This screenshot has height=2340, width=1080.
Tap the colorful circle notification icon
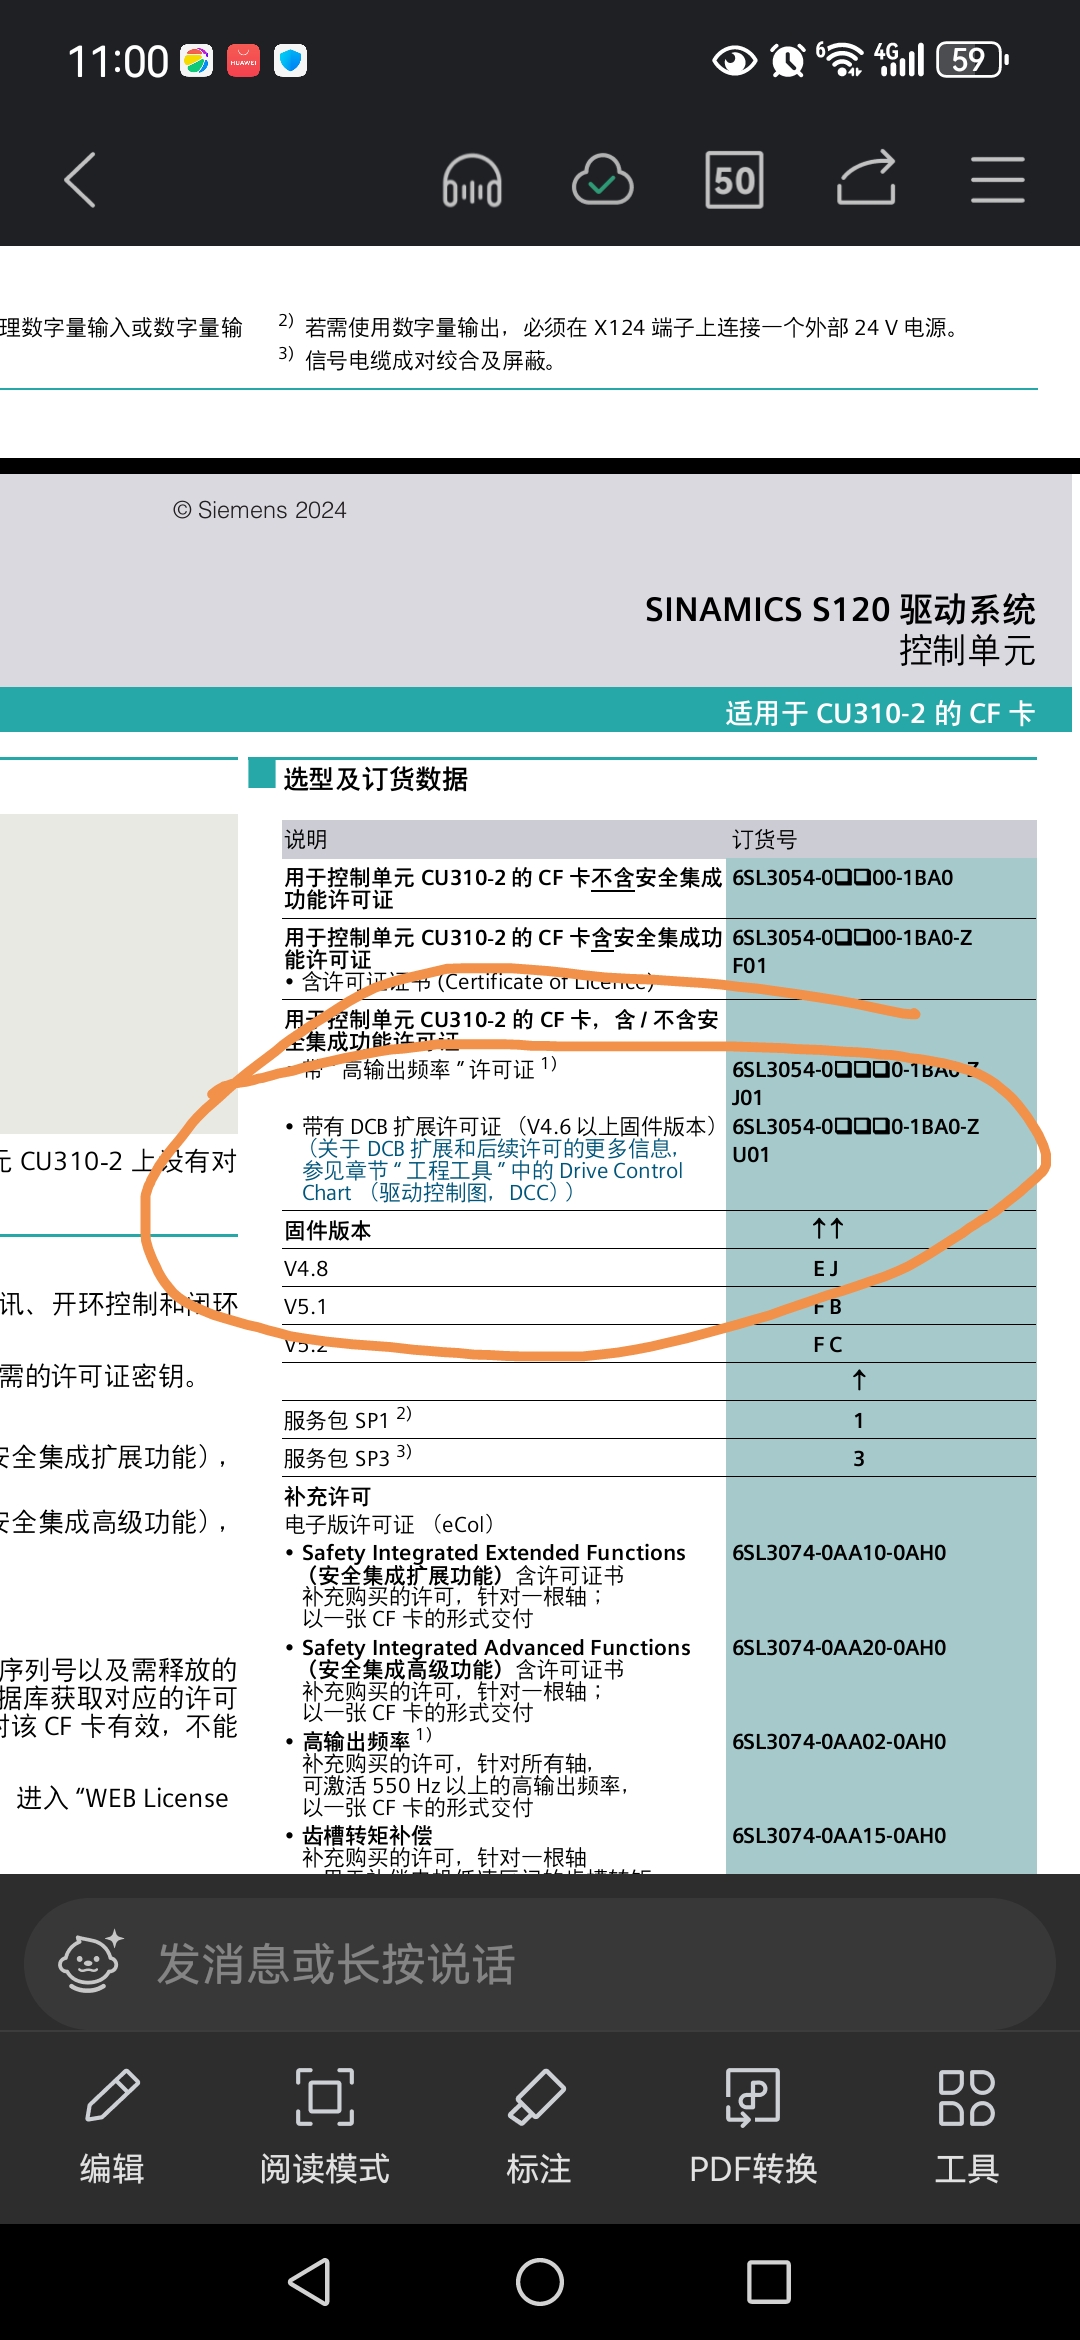pyautogui.click(x=196, y=61)
